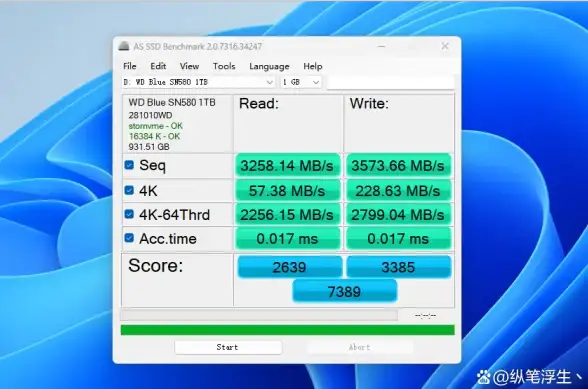Screen dimensions: 588x389
Task: Click the Write column header
Action: click(369, 103)
